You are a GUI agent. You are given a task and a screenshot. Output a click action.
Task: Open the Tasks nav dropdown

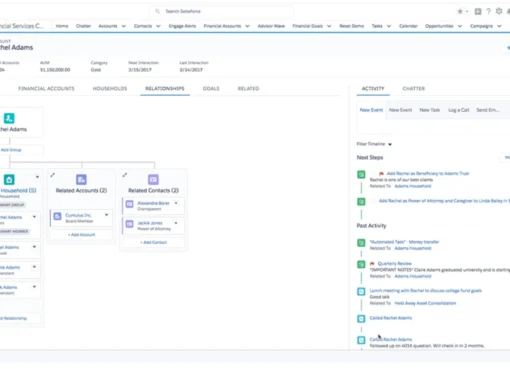389,26
